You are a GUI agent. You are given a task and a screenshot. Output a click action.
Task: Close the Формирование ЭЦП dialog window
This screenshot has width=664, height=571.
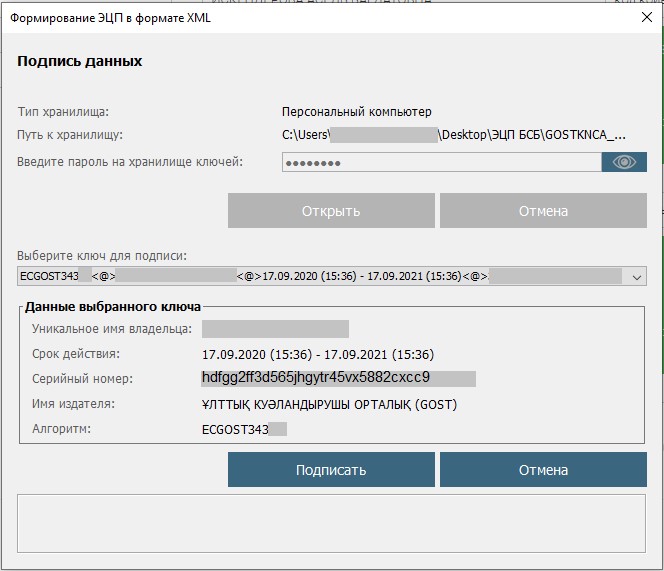click(645, 18)
